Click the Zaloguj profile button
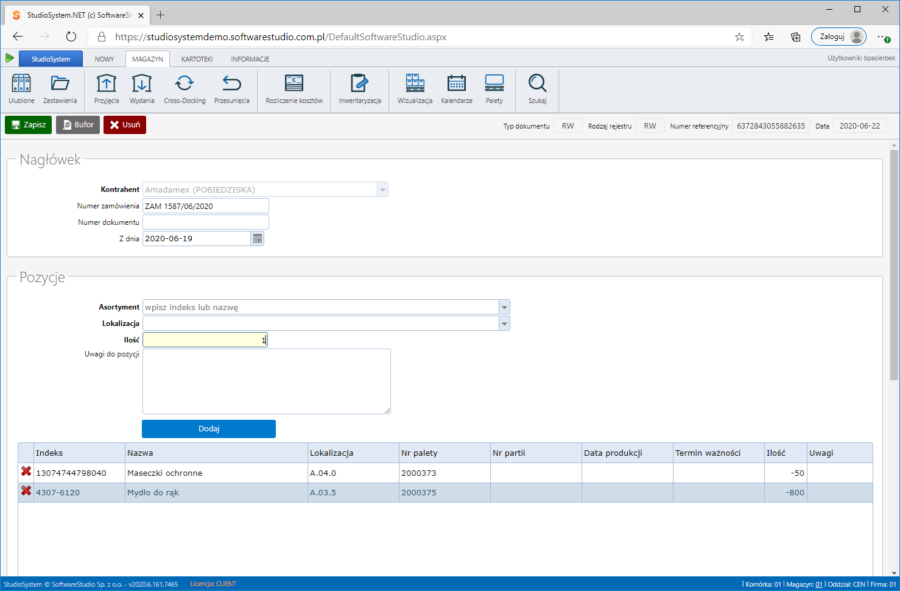Image resolution: width=900 pixels, height=591 pixels. (839, 37)
